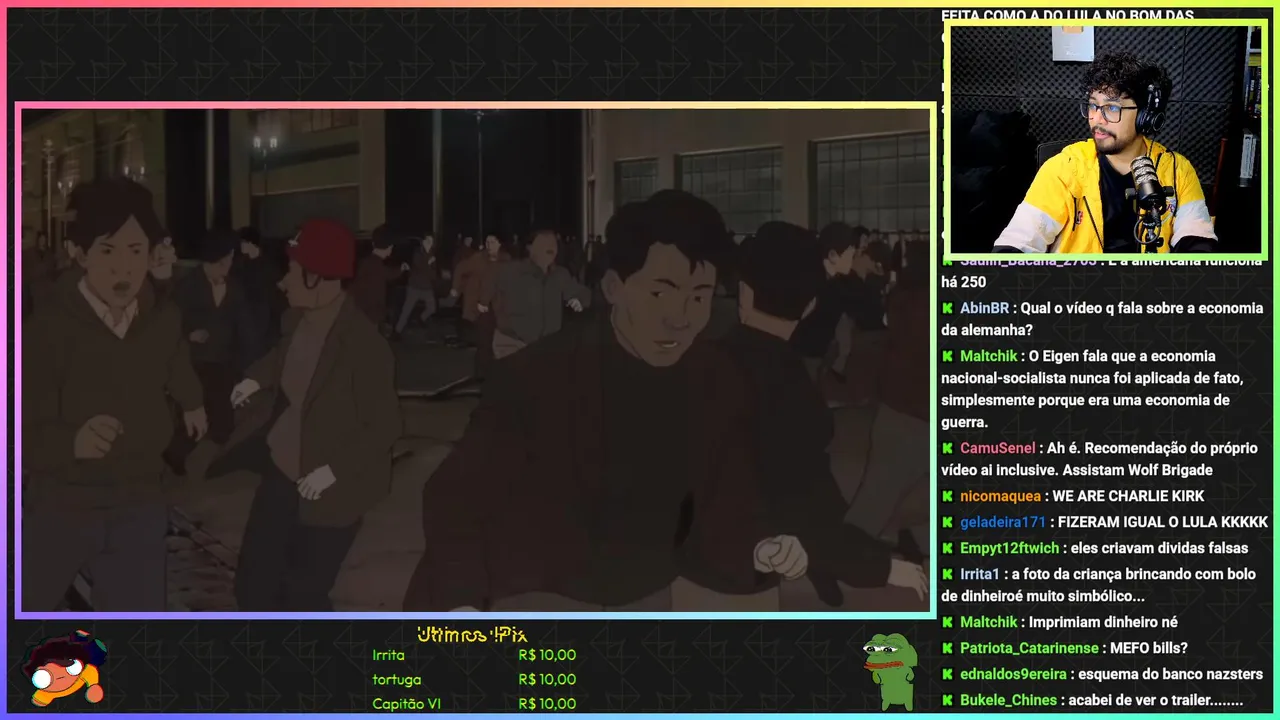Click the message asking about 'economia da alemanha'
The image size is (1280, 720).
coord(1102,319)
